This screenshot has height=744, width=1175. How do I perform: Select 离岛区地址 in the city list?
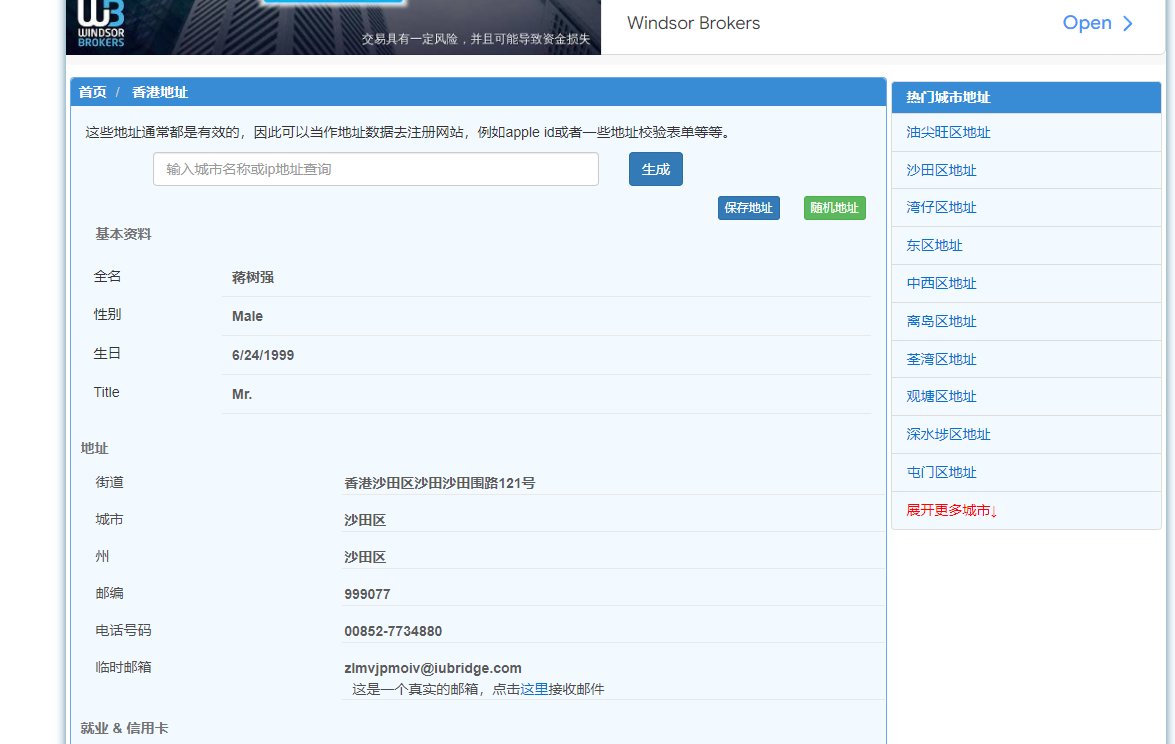pyautogui.click(x=940, y=321)
